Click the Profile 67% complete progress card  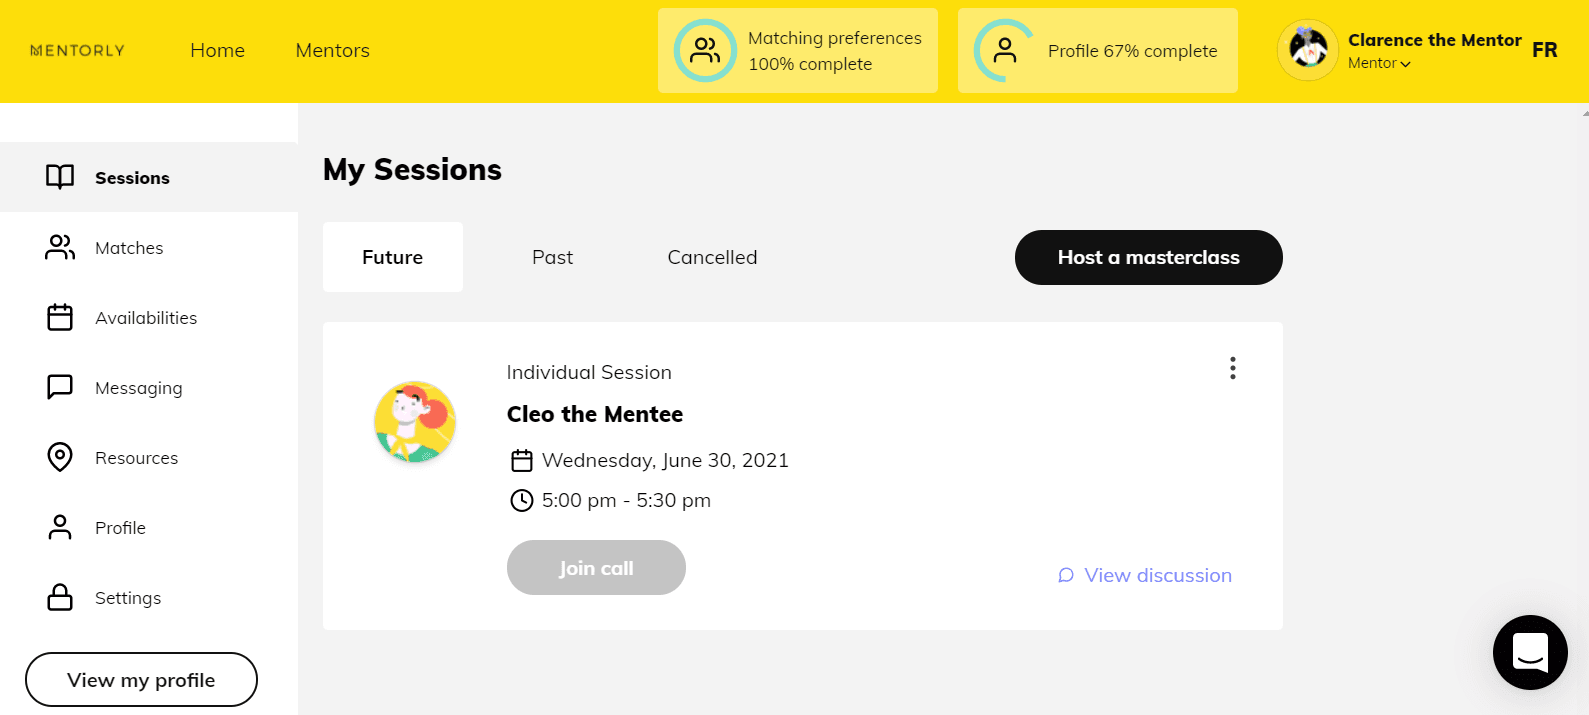pyautogui.click(x=1097, y=51)
